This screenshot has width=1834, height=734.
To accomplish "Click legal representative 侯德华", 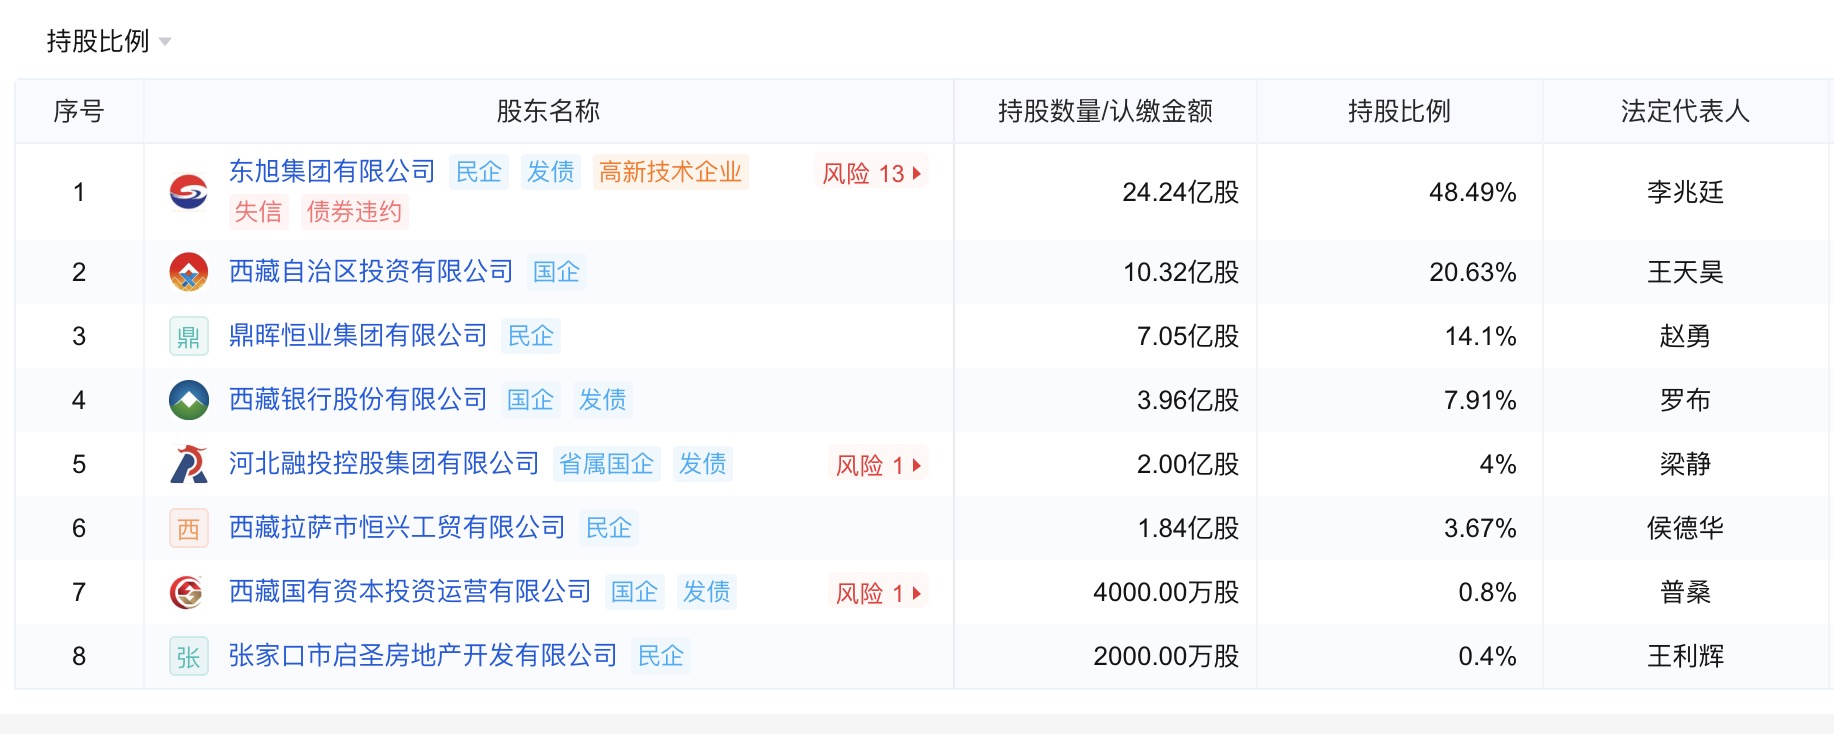I will tap(1685, 528).
